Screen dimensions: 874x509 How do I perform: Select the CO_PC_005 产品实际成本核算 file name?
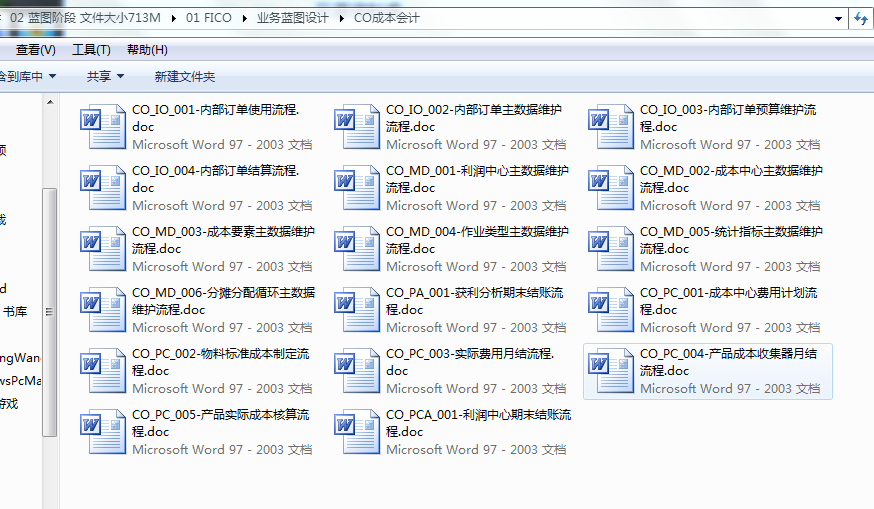pyautogui.click(x=220, y=423)
